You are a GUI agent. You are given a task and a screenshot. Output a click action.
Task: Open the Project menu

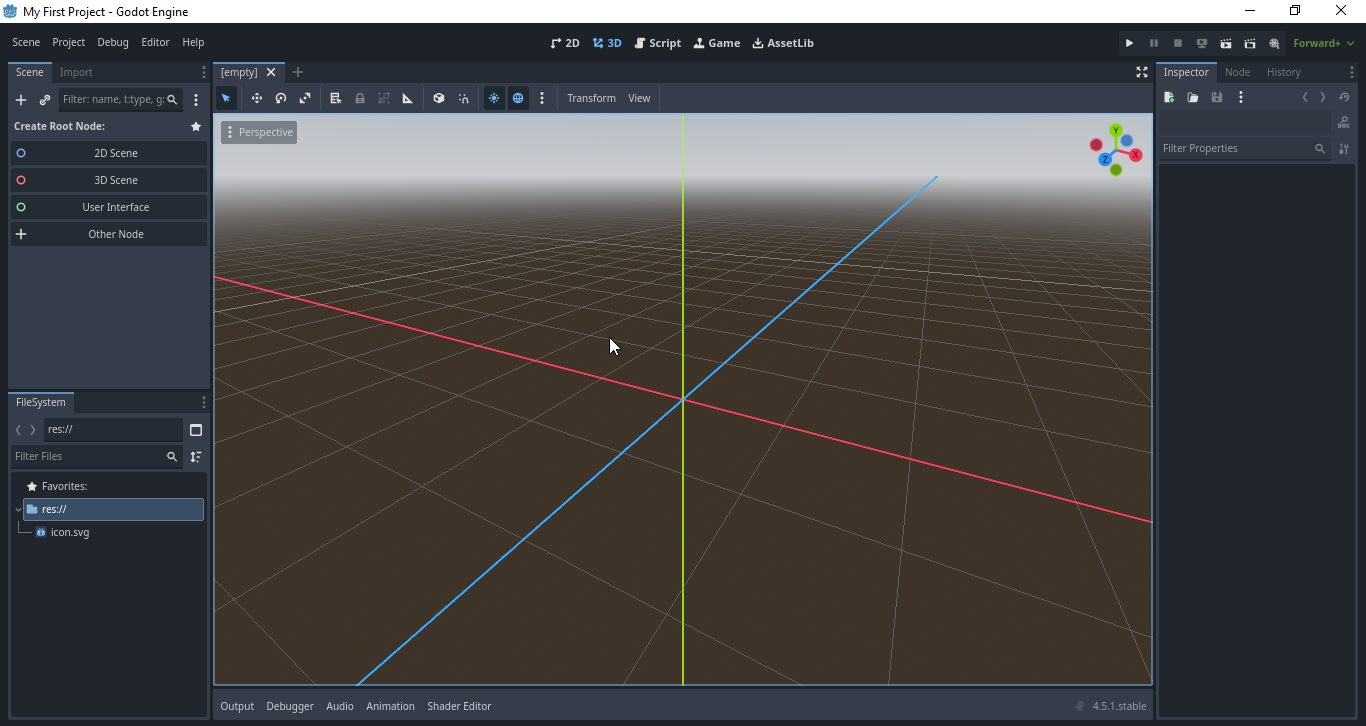click(69, 42)
